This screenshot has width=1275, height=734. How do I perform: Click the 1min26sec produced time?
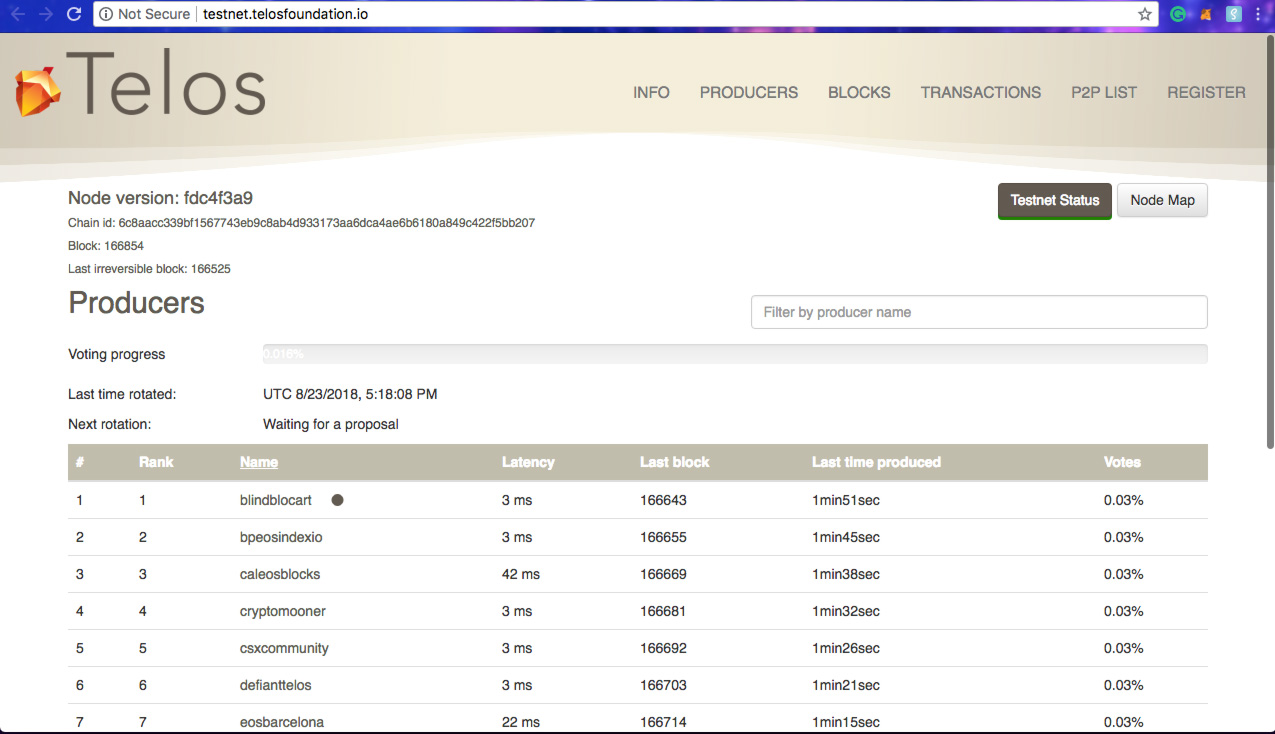[846, 648]
